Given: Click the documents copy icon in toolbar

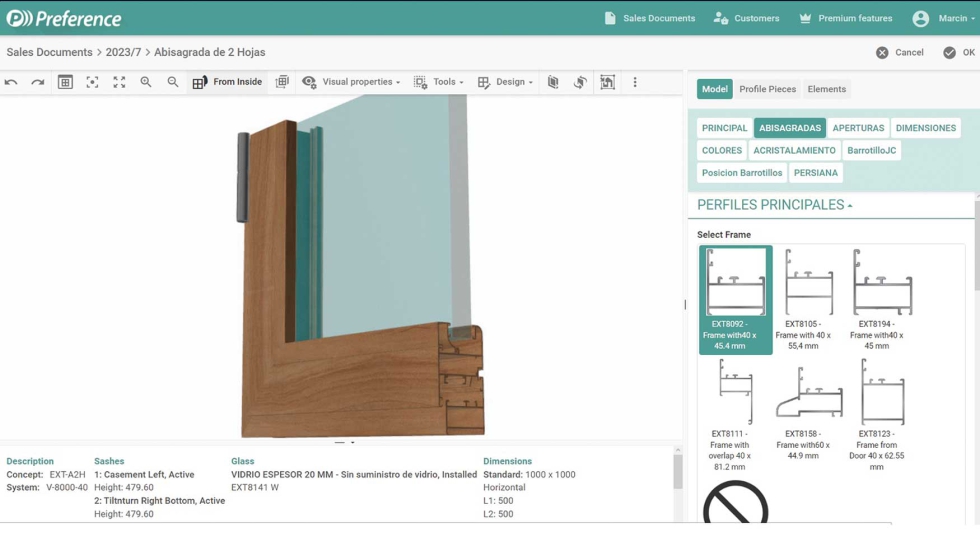Looking at the screenshot, I should coord(552,82).
